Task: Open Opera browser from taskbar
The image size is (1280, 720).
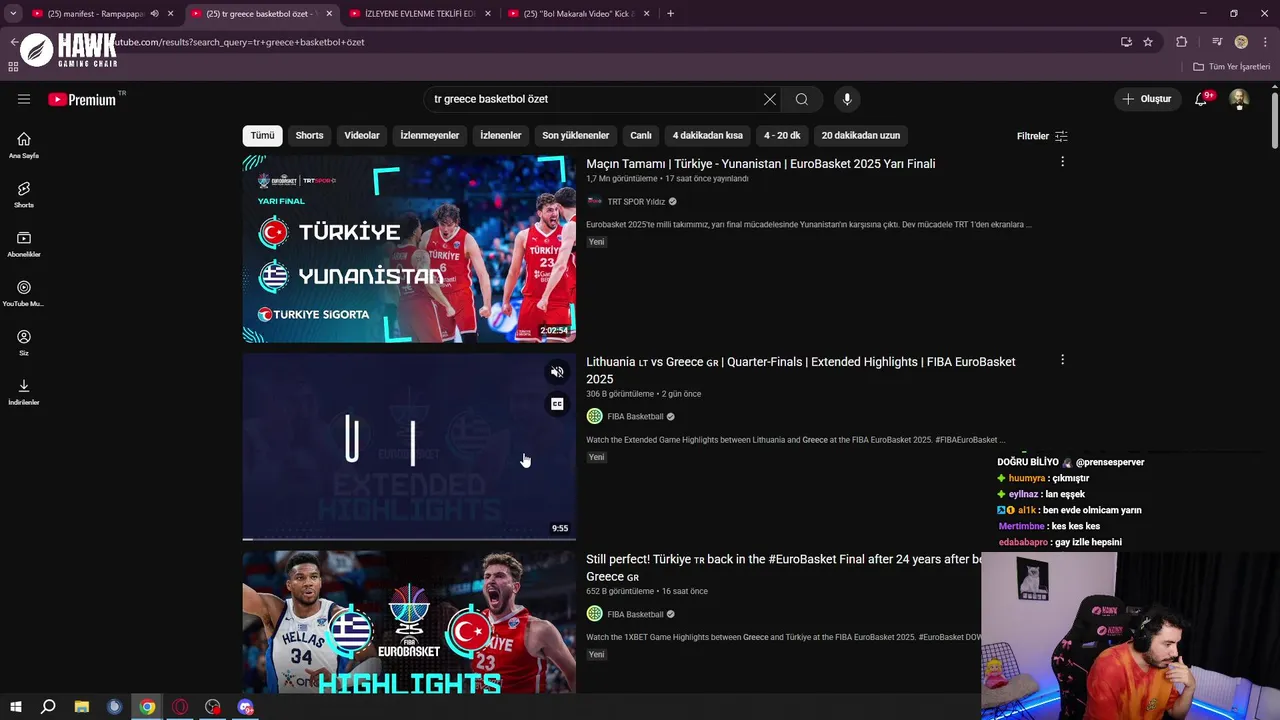Action: (x=180, y=707)
